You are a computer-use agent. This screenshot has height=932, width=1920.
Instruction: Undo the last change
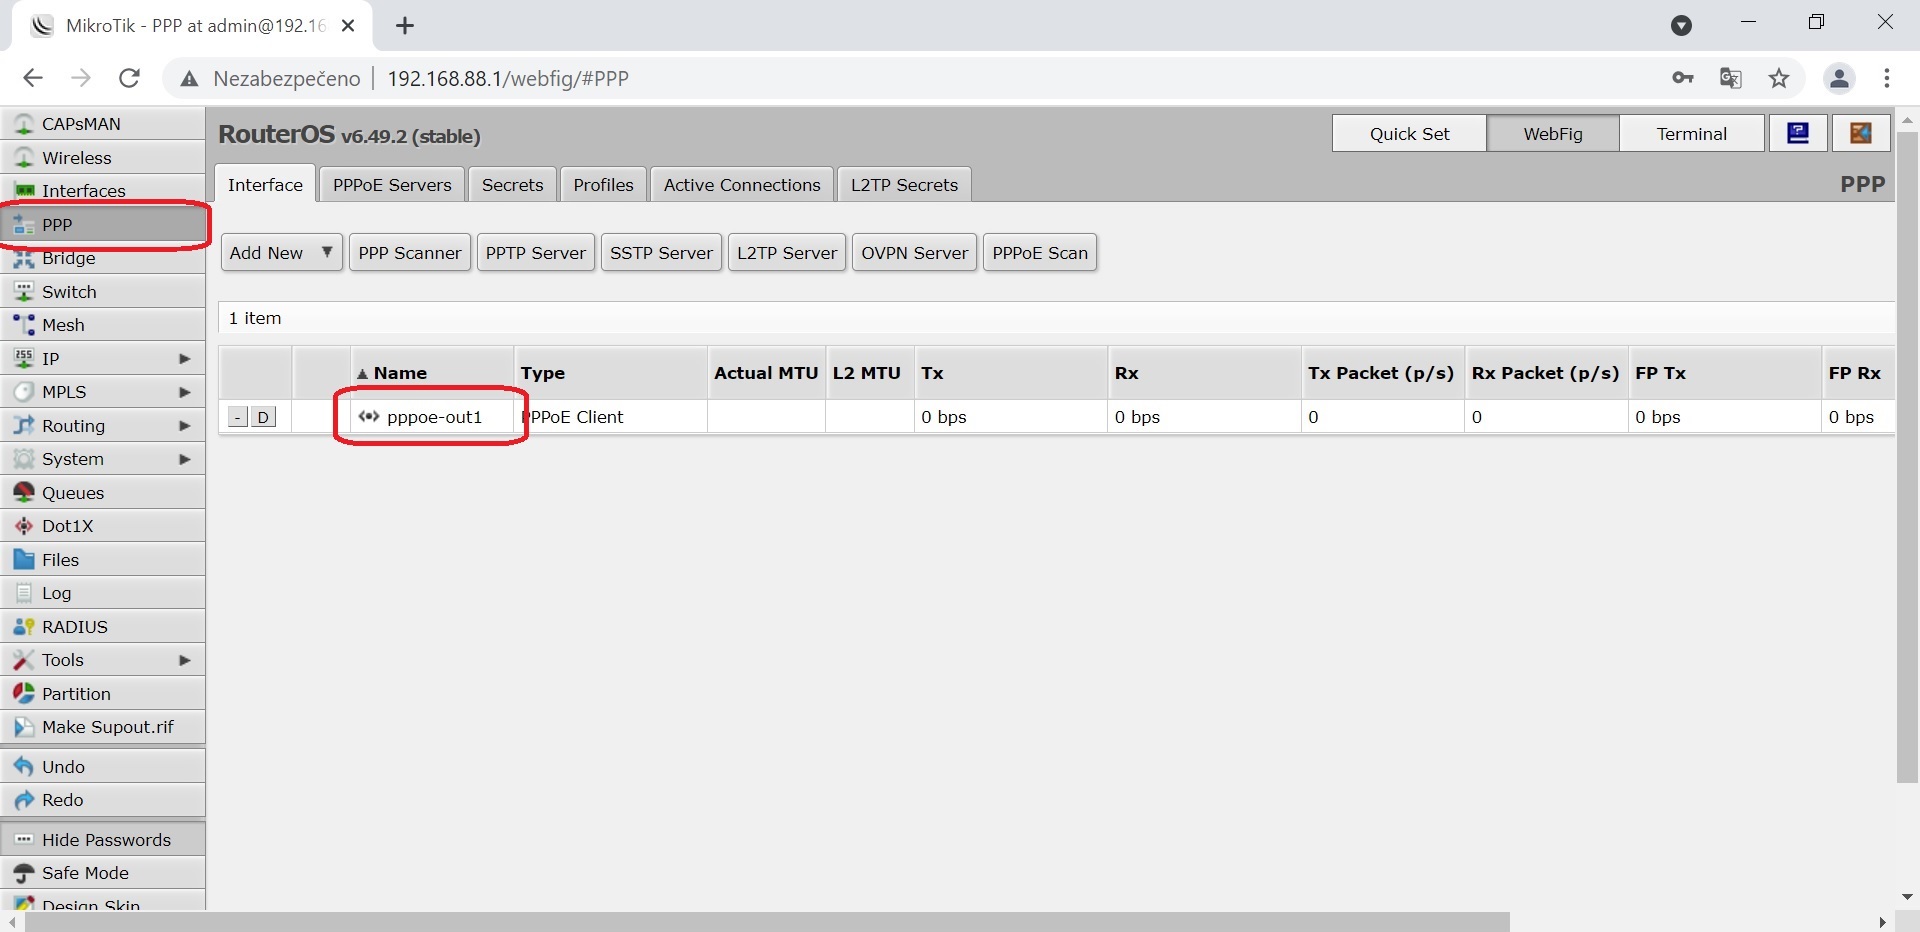coord(103,767)
